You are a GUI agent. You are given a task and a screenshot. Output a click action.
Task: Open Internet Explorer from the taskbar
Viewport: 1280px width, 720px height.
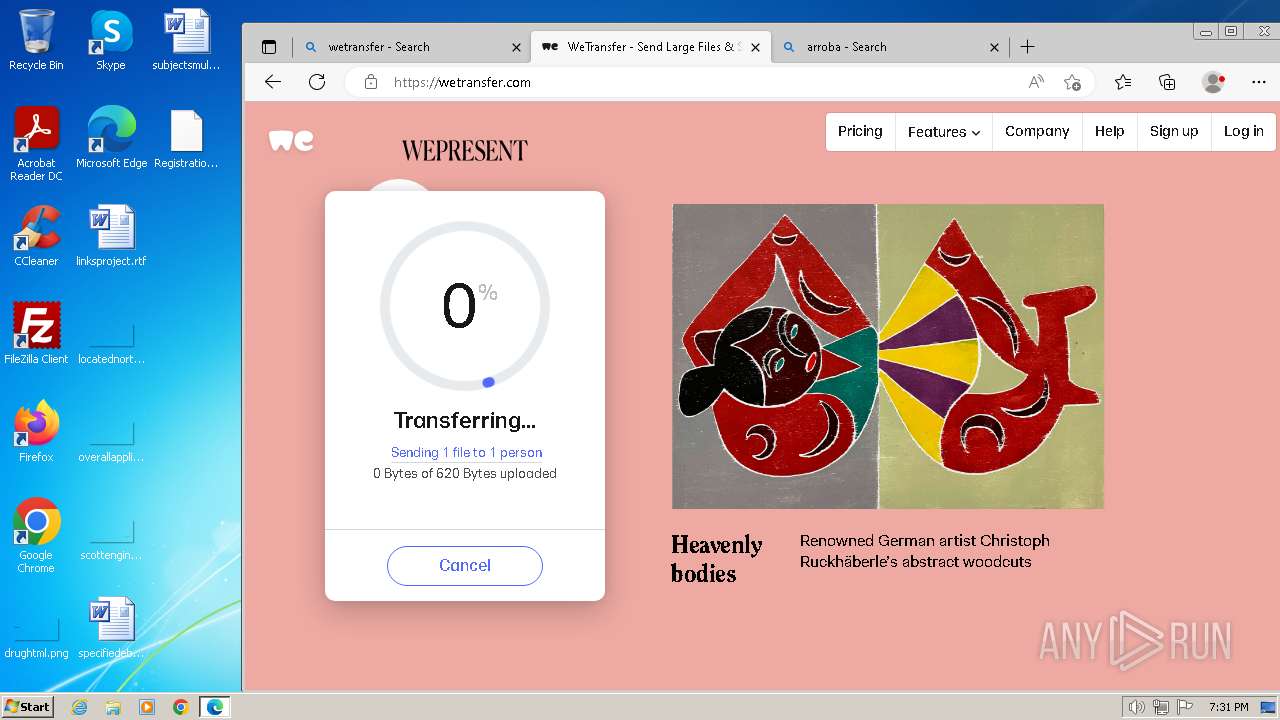click(80, 707)
